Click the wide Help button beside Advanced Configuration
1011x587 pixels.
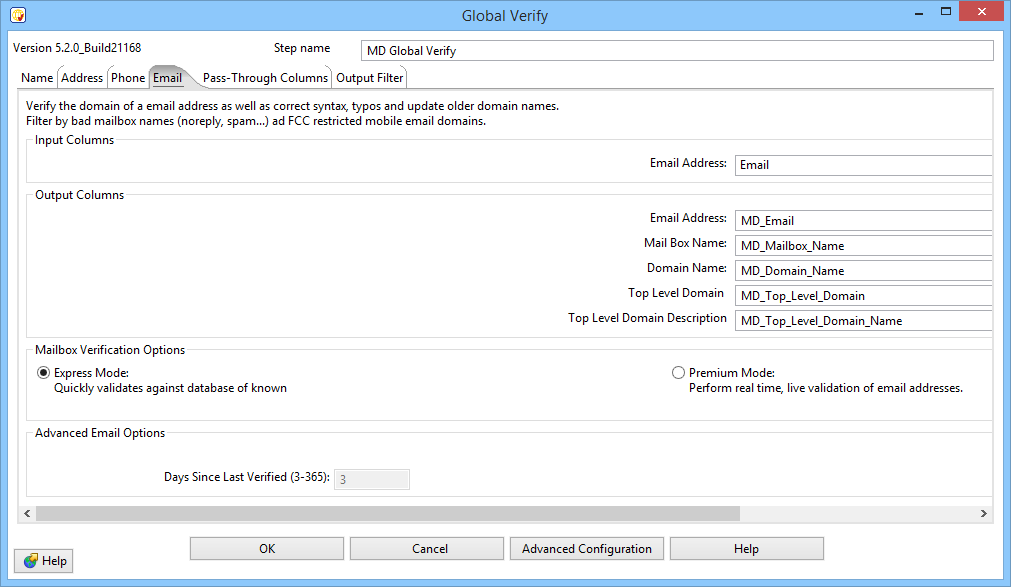tap(746, 549)
